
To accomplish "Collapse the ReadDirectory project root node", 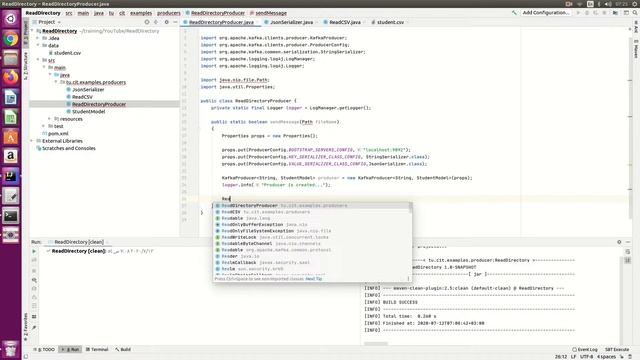I will pyautogui.click(x=32, y=31).
